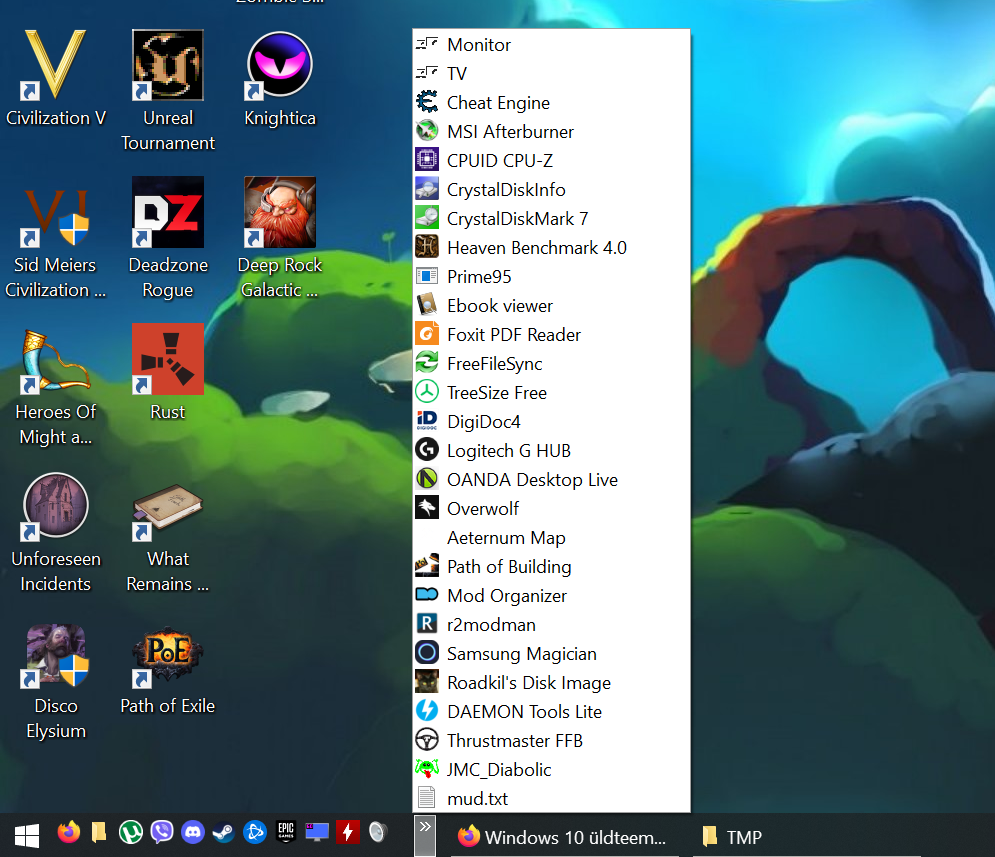Open OANDA Desktop Live
The width and height of the screenshot is (995, 857).
pyautogui.click(x=551, y=480)
